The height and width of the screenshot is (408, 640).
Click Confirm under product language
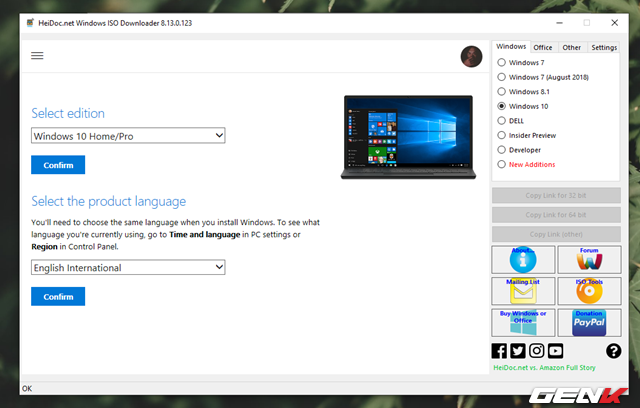58,297
